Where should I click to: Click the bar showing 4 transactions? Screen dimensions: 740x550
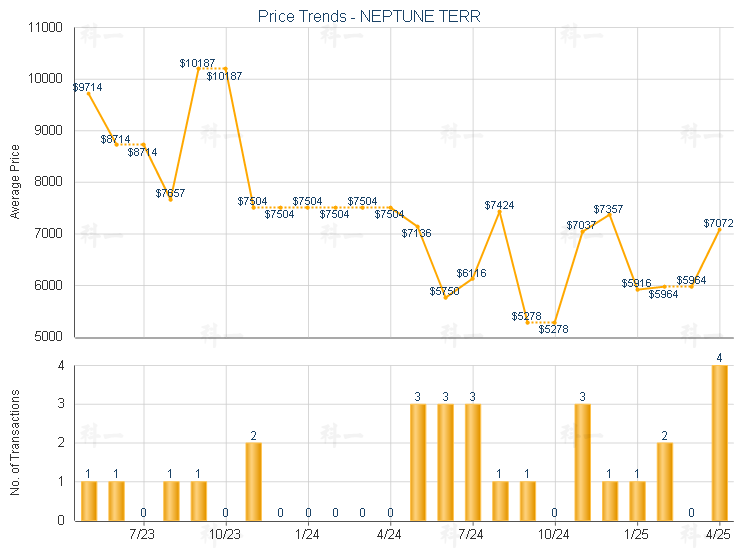pos(719,443)
